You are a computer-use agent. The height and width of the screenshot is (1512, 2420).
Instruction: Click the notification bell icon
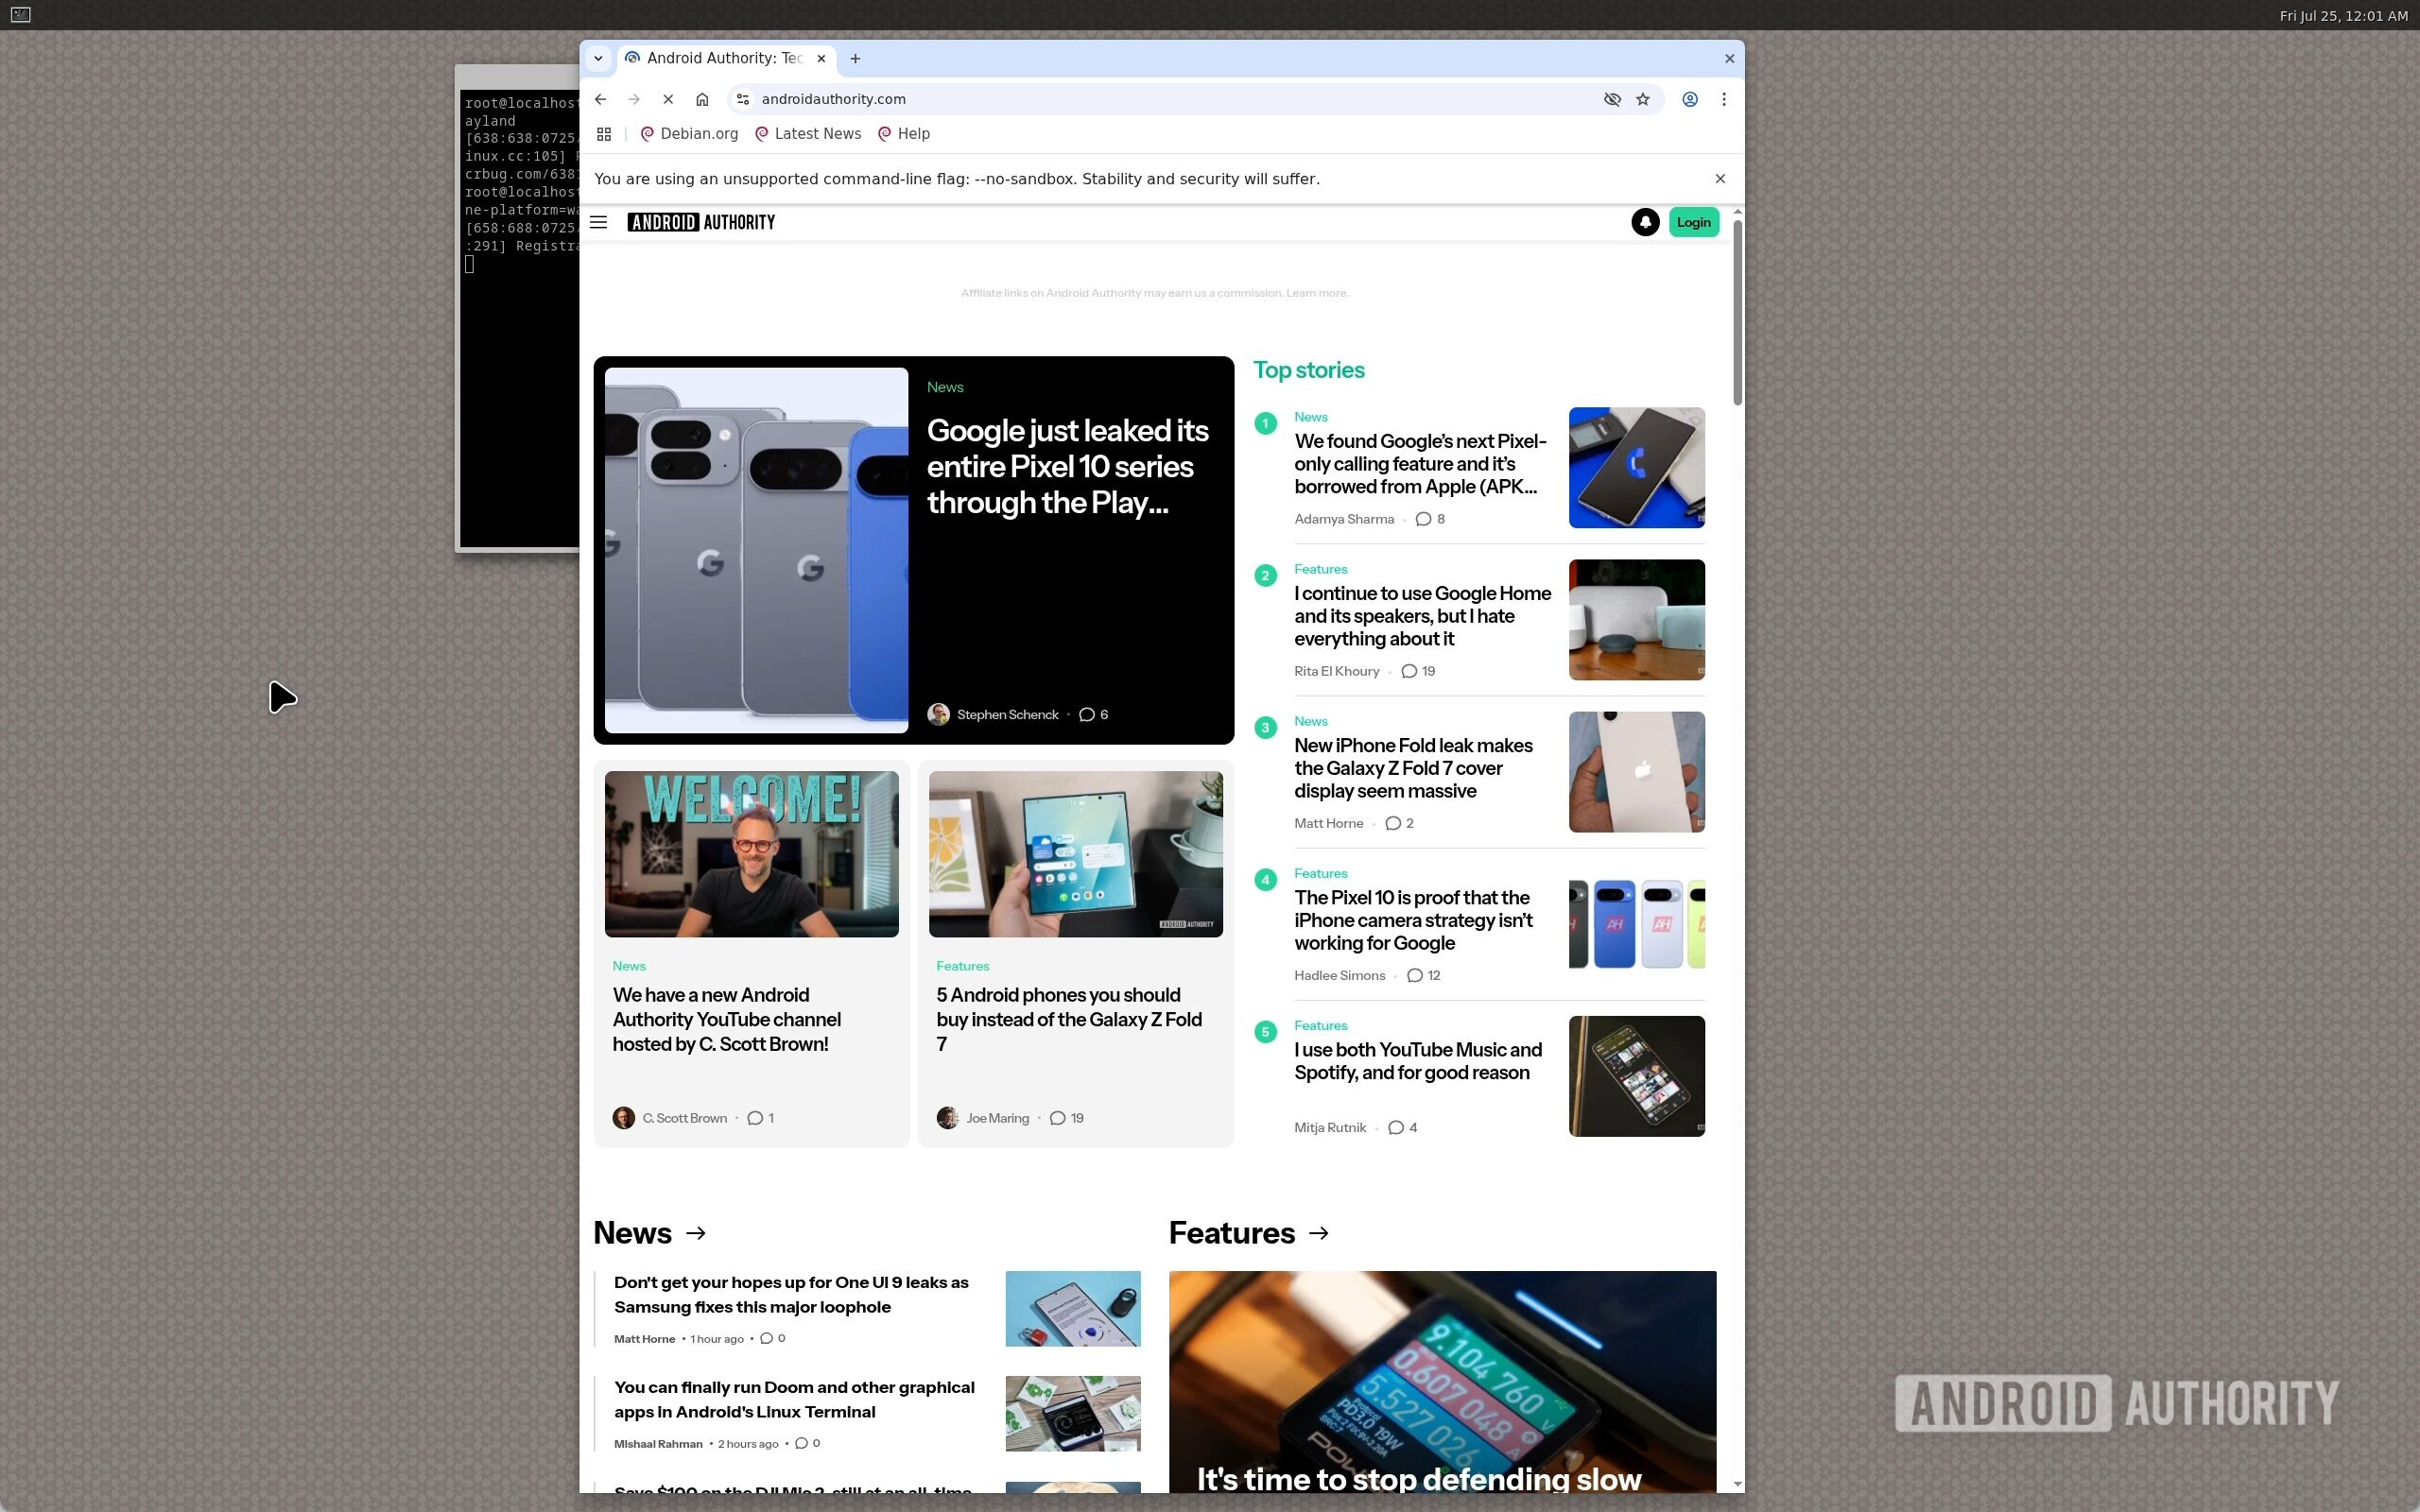[x=1645, y=222]
